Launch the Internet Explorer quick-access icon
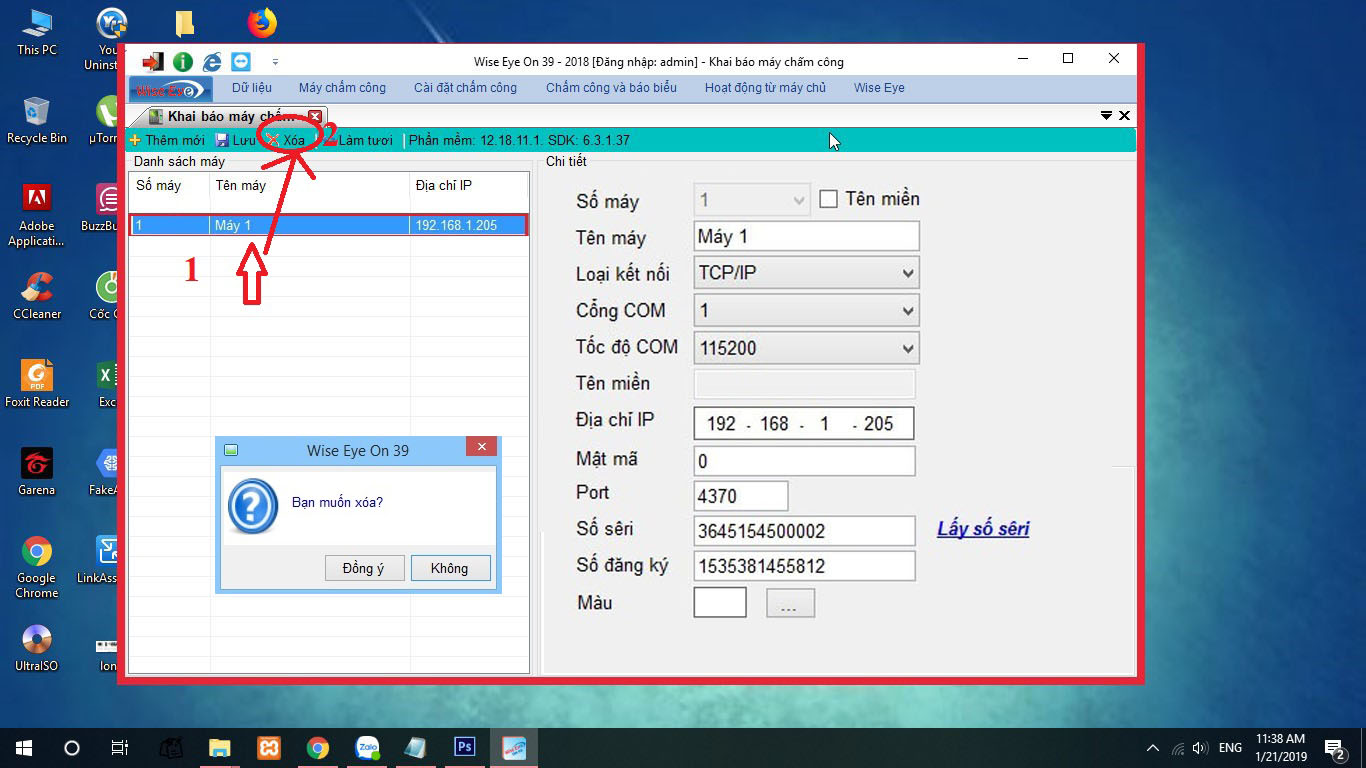 click(212, 62)
